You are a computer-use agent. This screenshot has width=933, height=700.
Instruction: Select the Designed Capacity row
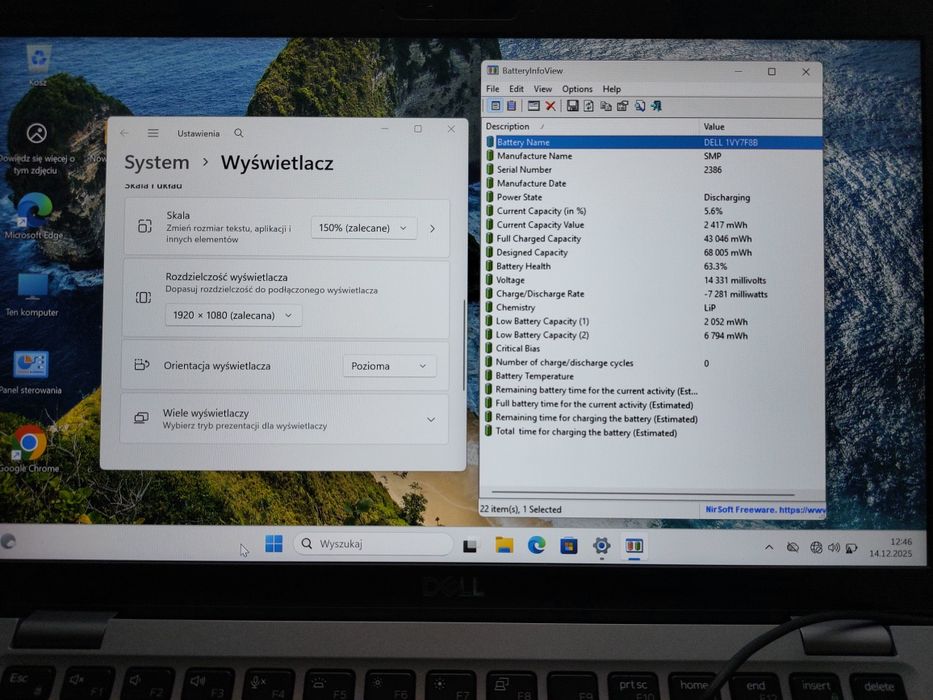(x=653, y=252)
